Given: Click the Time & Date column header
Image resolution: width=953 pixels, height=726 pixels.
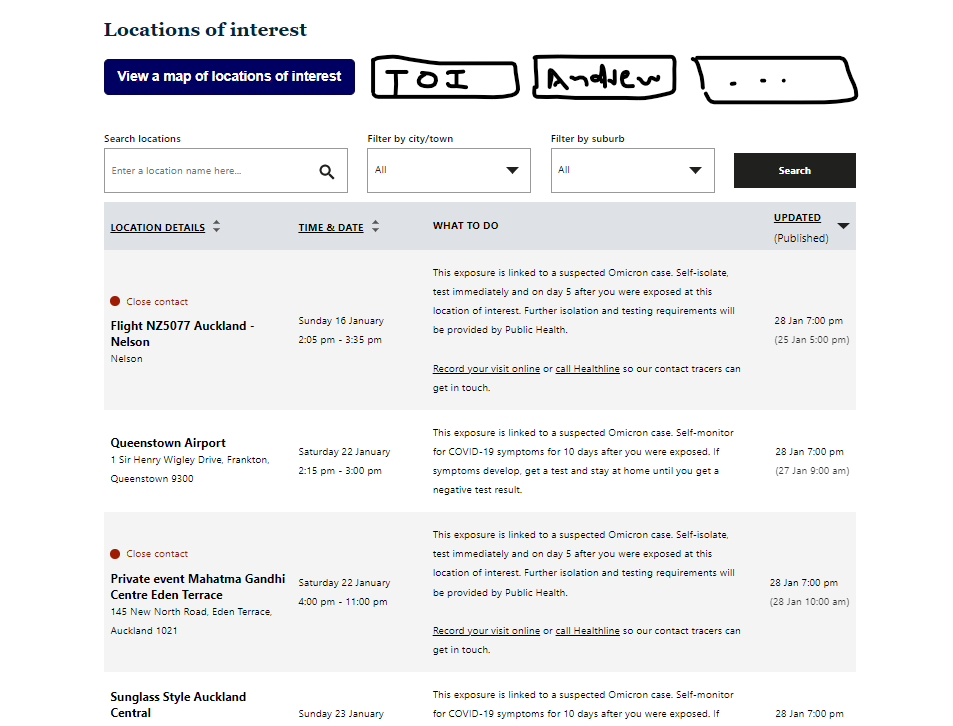Looking at the screenshot, I should tap(331, 228).
